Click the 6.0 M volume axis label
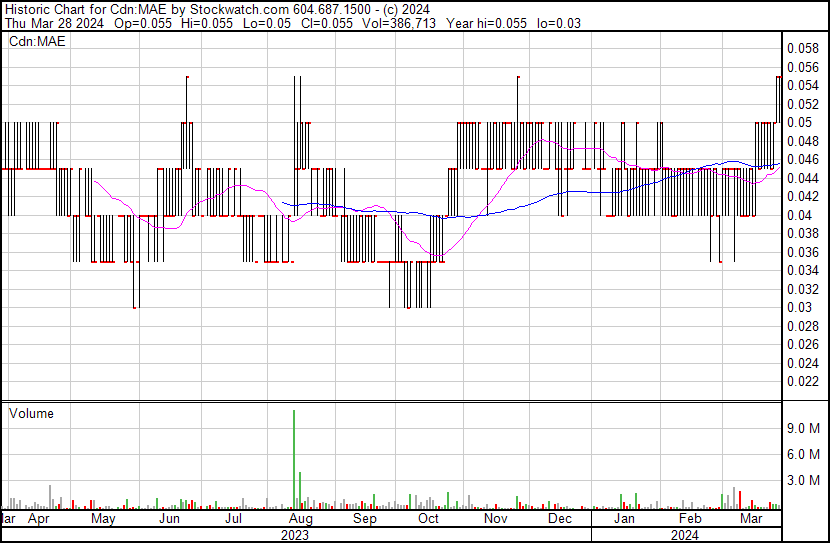Image resolution: width=830 pixels, height=543 pixels. coord(804,454)
